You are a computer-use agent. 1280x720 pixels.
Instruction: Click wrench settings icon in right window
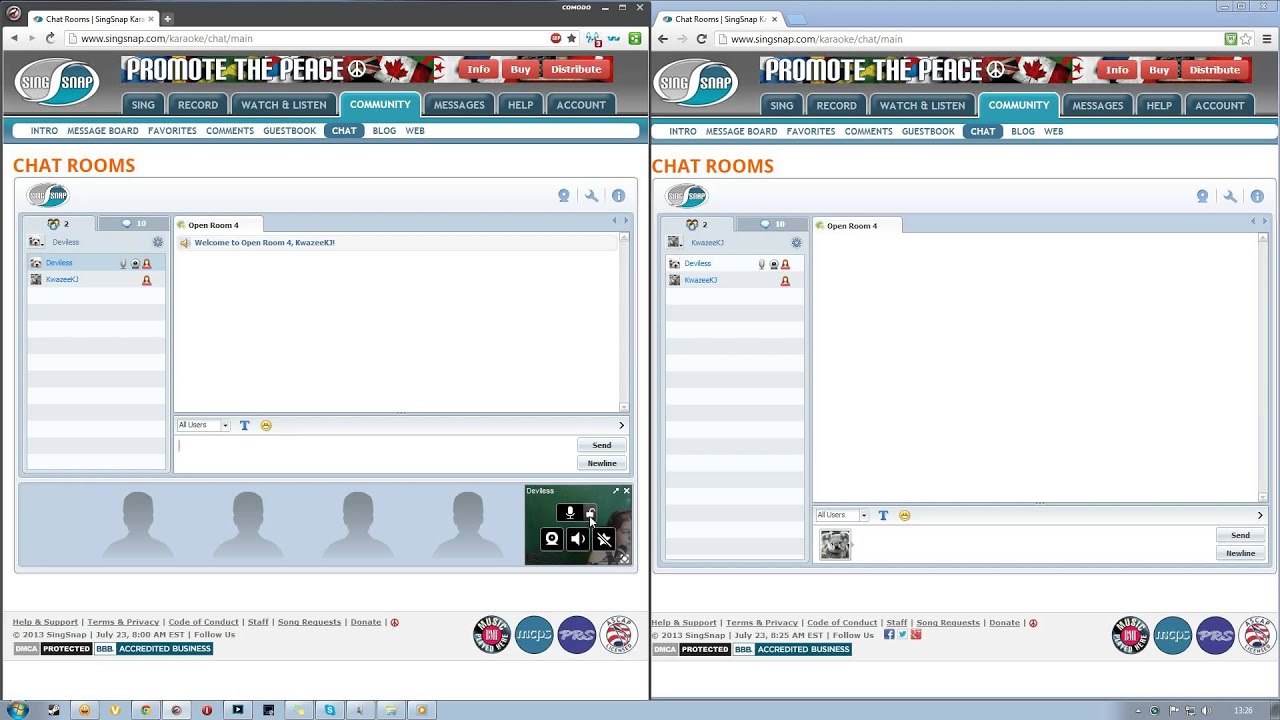(x=1230, y=197)
